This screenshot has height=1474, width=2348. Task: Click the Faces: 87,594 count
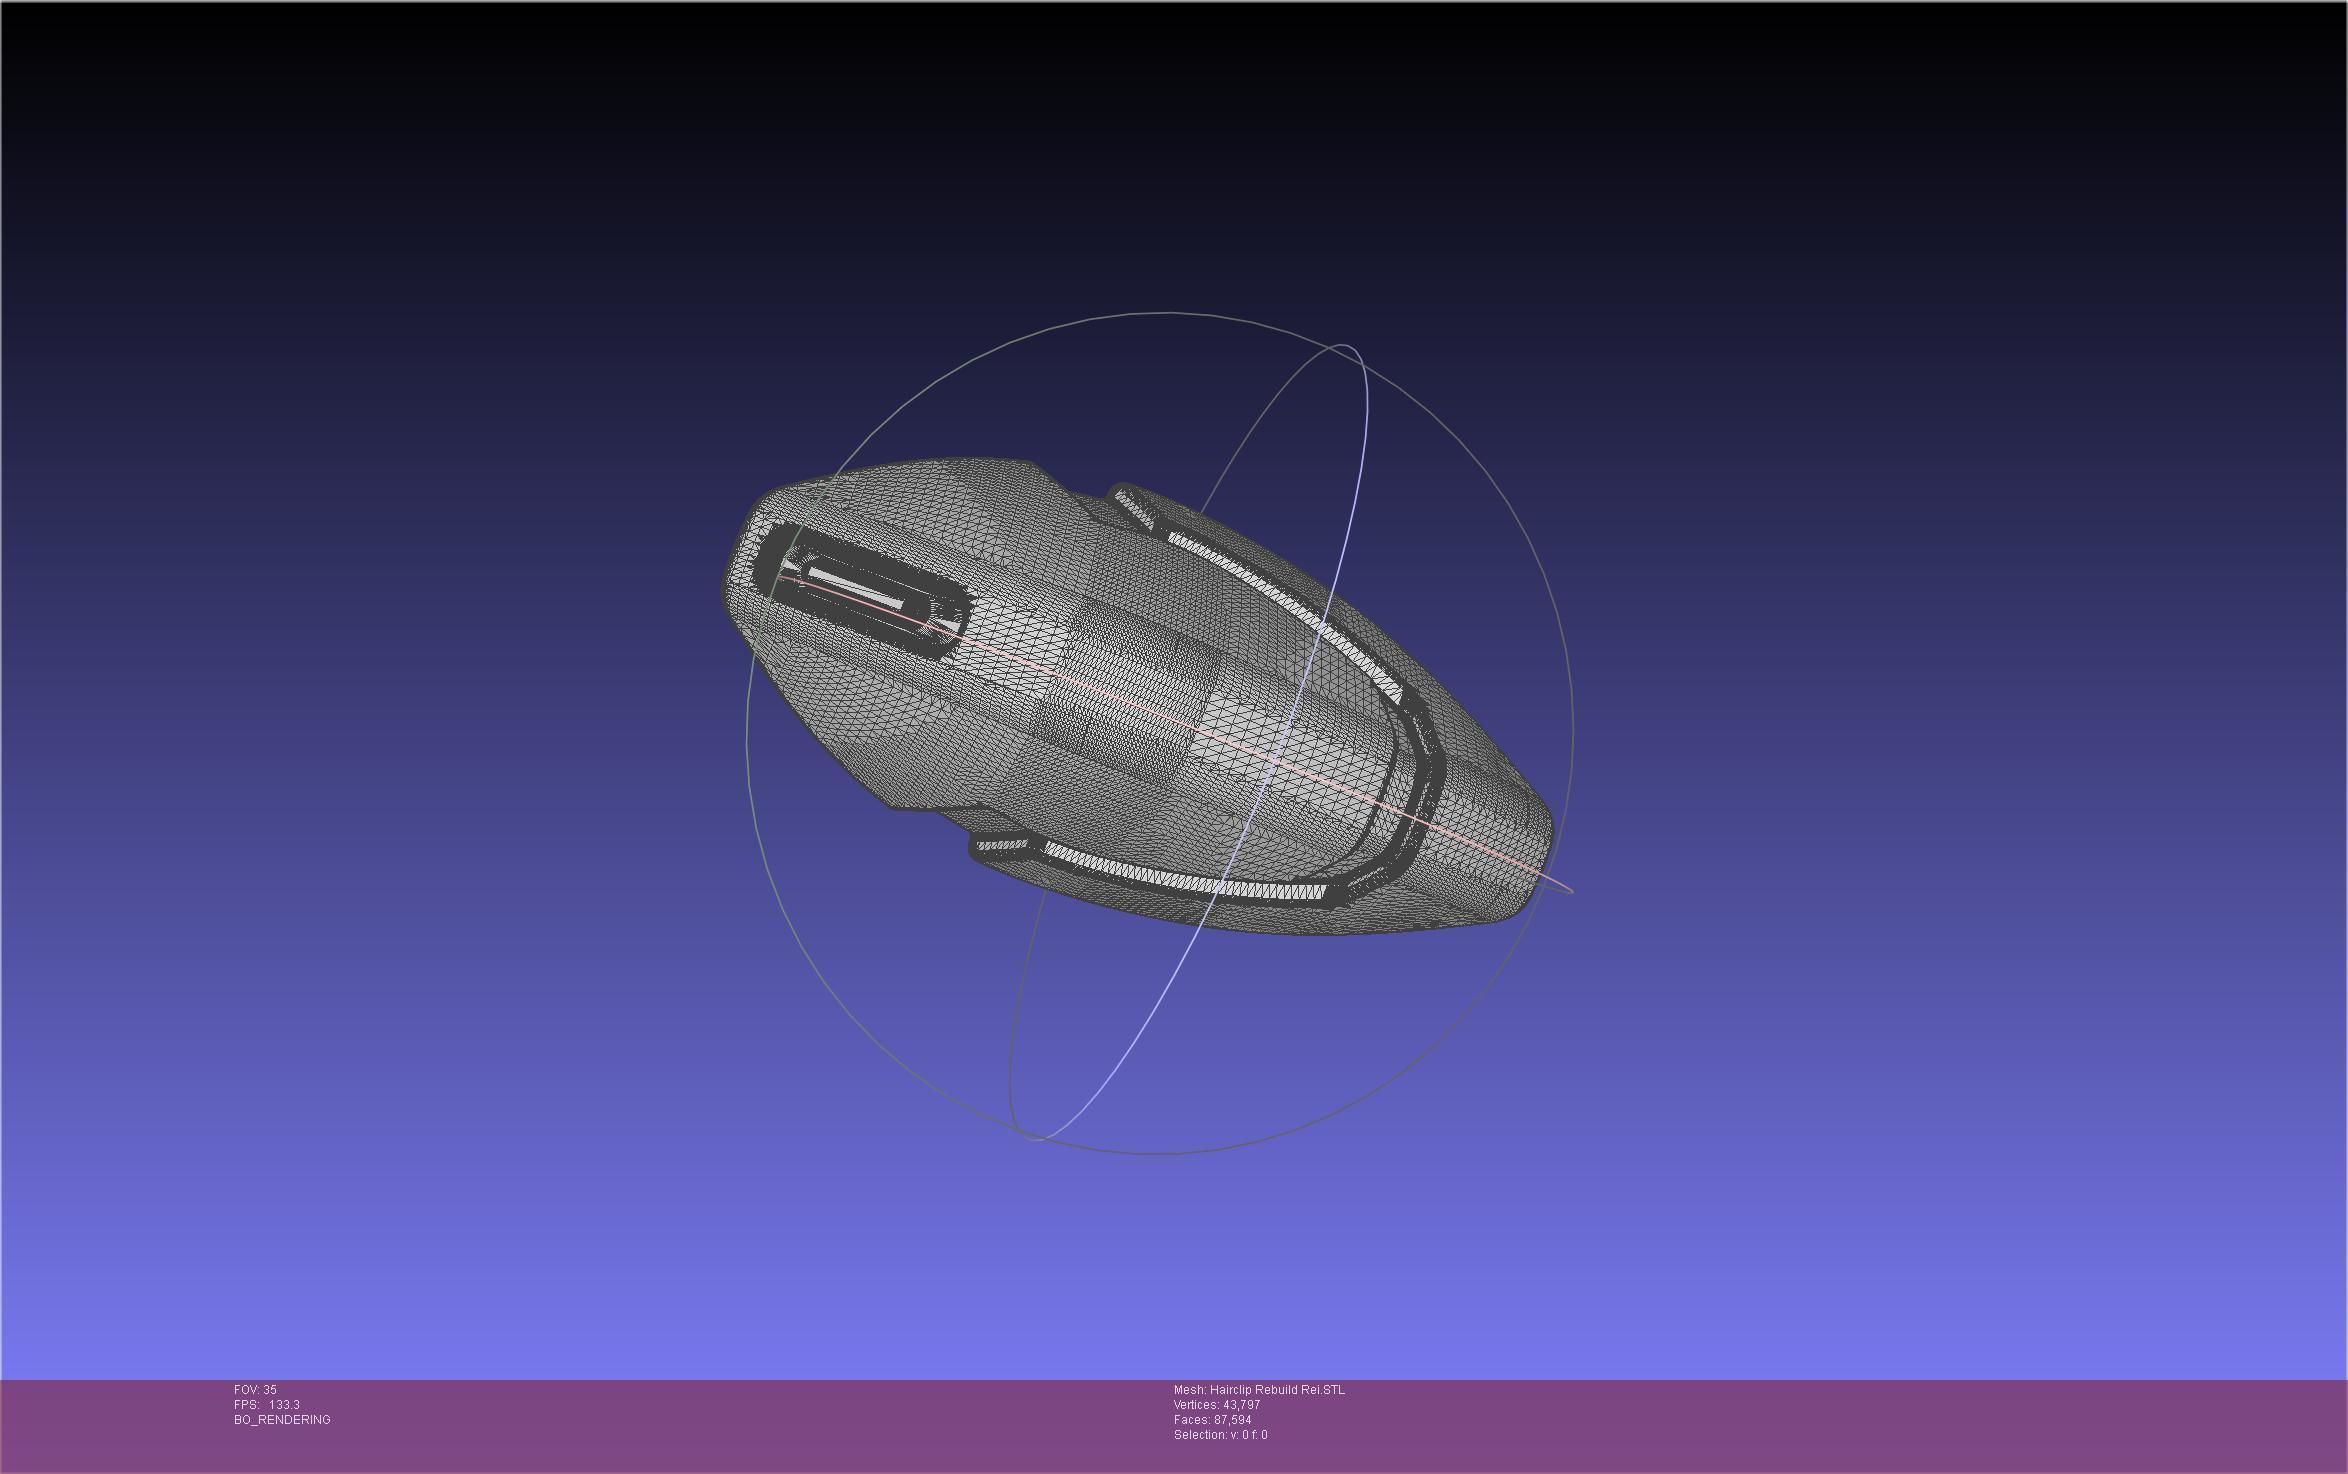[x=1212, y=1420]
